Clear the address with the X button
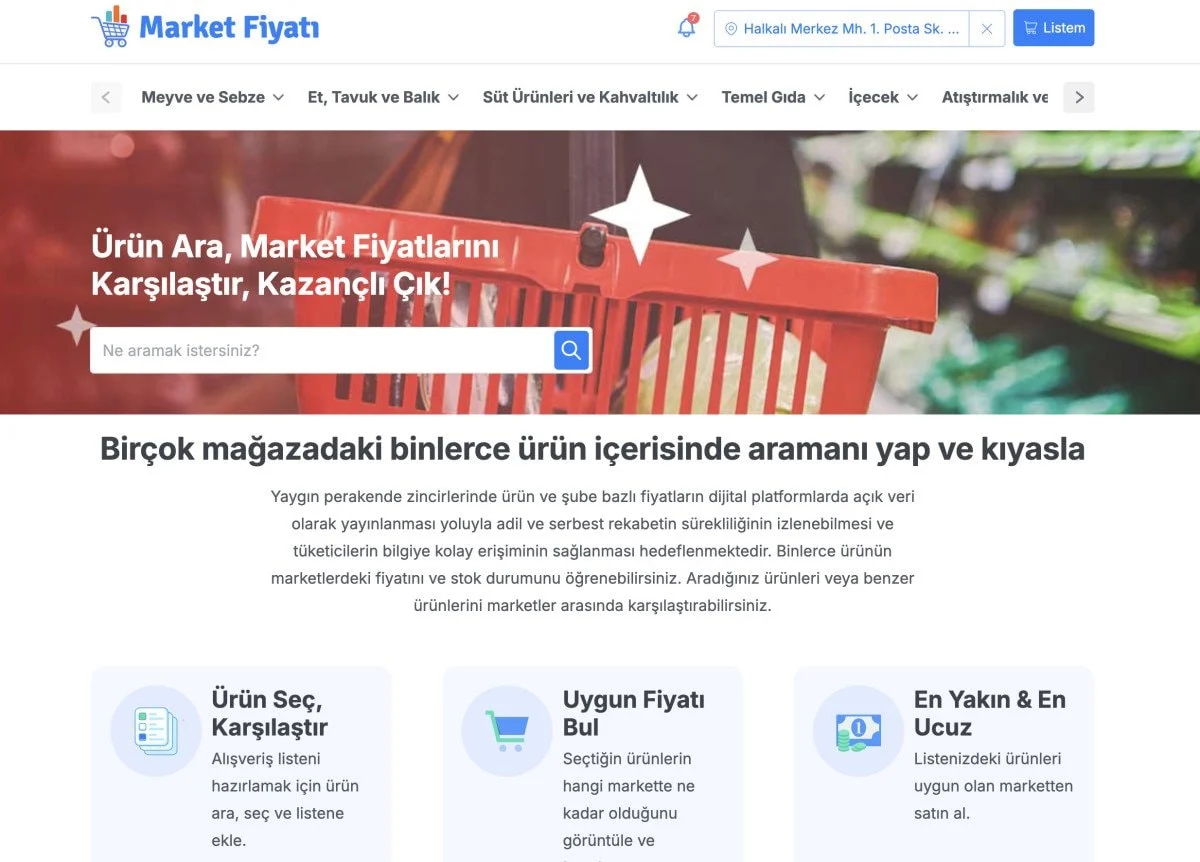The image size is (1200, 862). pos(987,28)
